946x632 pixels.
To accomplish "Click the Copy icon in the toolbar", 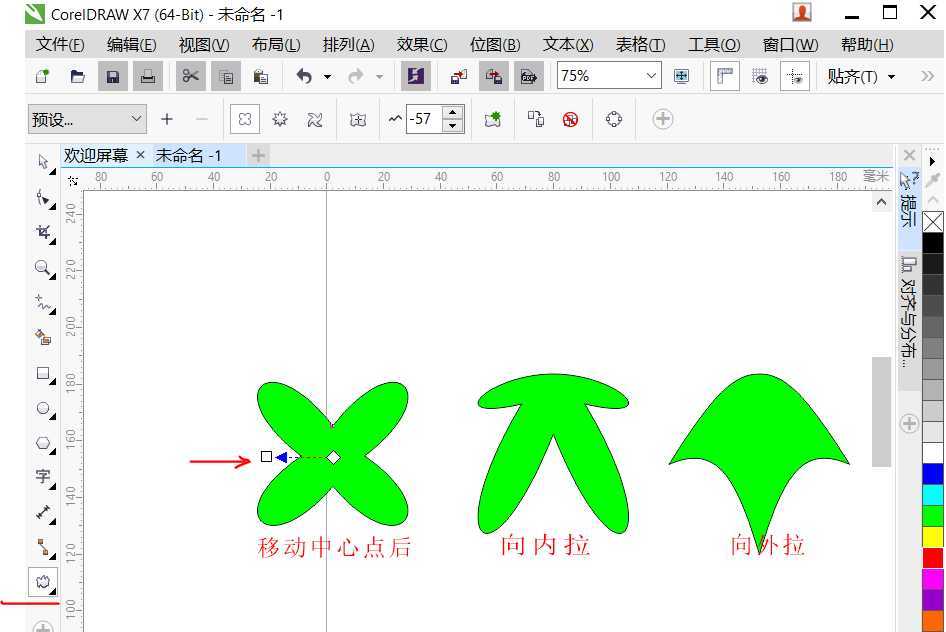I will pos(226,76).
